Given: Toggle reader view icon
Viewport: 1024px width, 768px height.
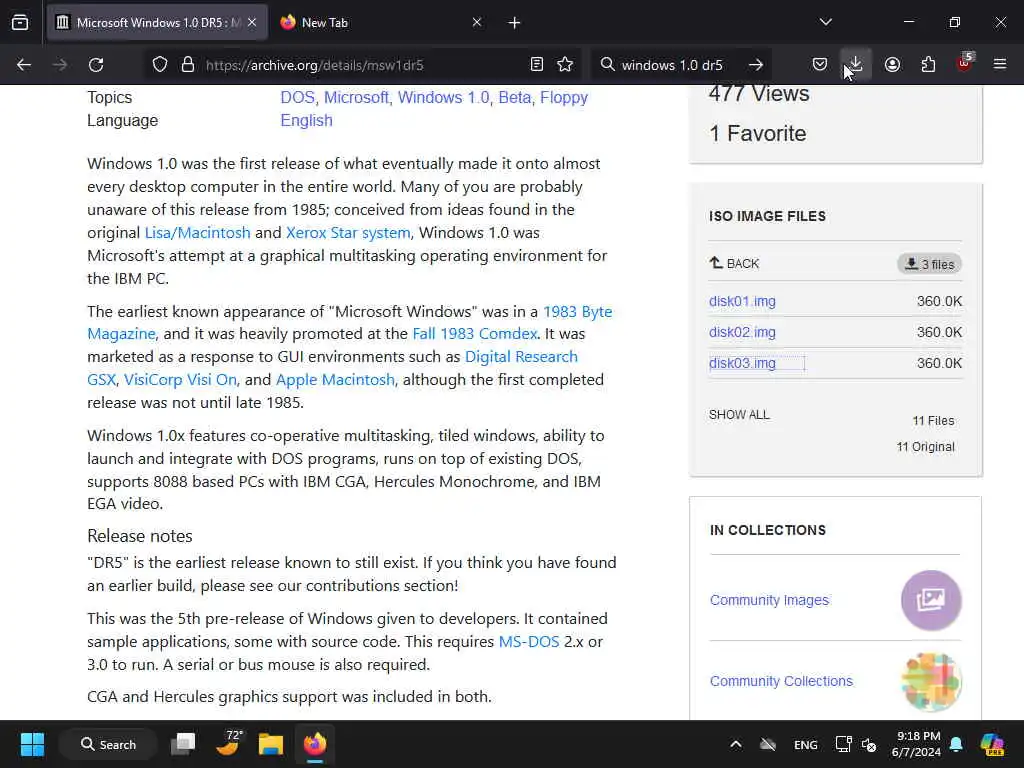Looking at the screenshot, I should [537, 64].
